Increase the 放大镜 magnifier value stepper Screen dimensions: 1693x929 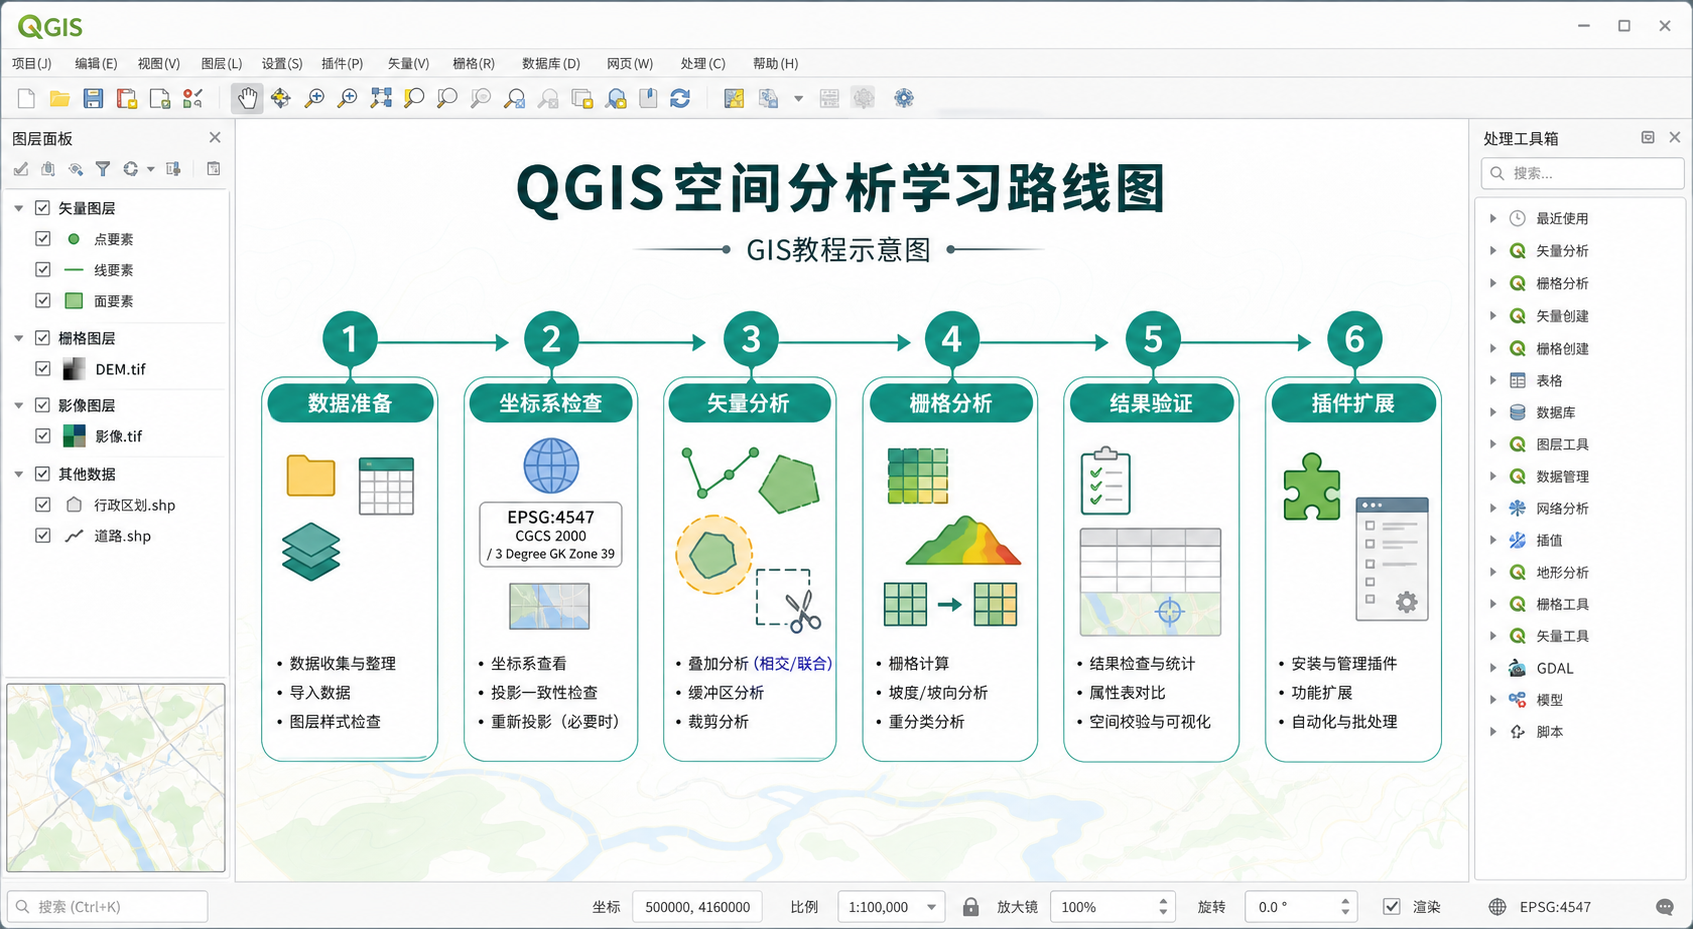1163,901
